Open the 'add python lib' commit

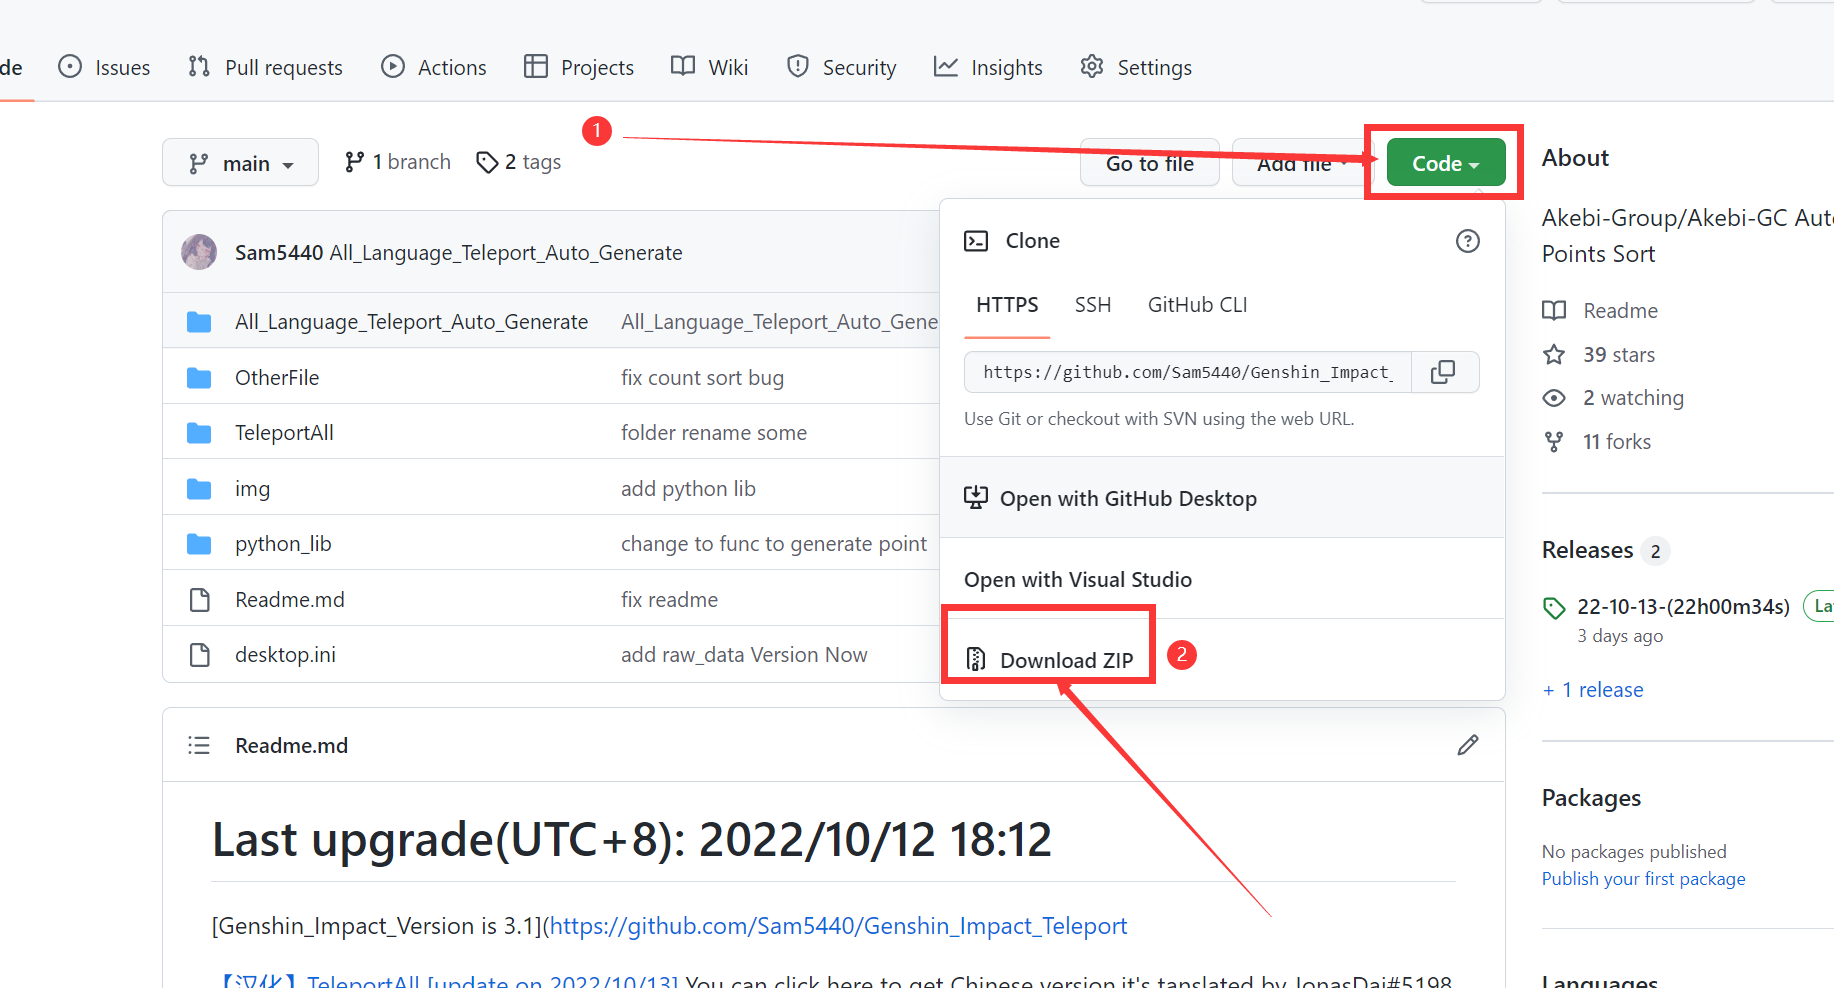pos(688,489)
